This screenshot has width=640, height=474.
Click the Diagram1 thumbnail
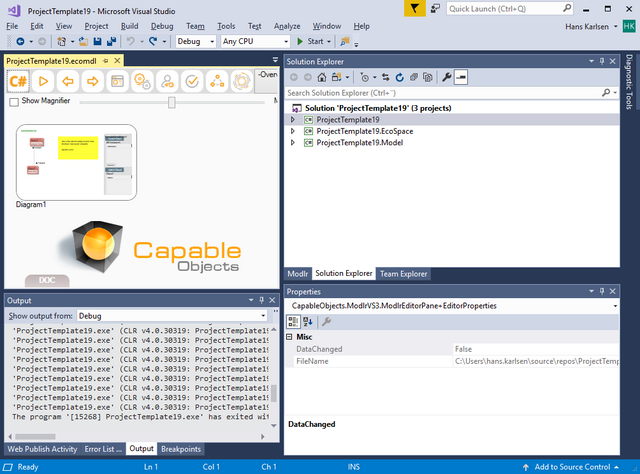[76, 162]
